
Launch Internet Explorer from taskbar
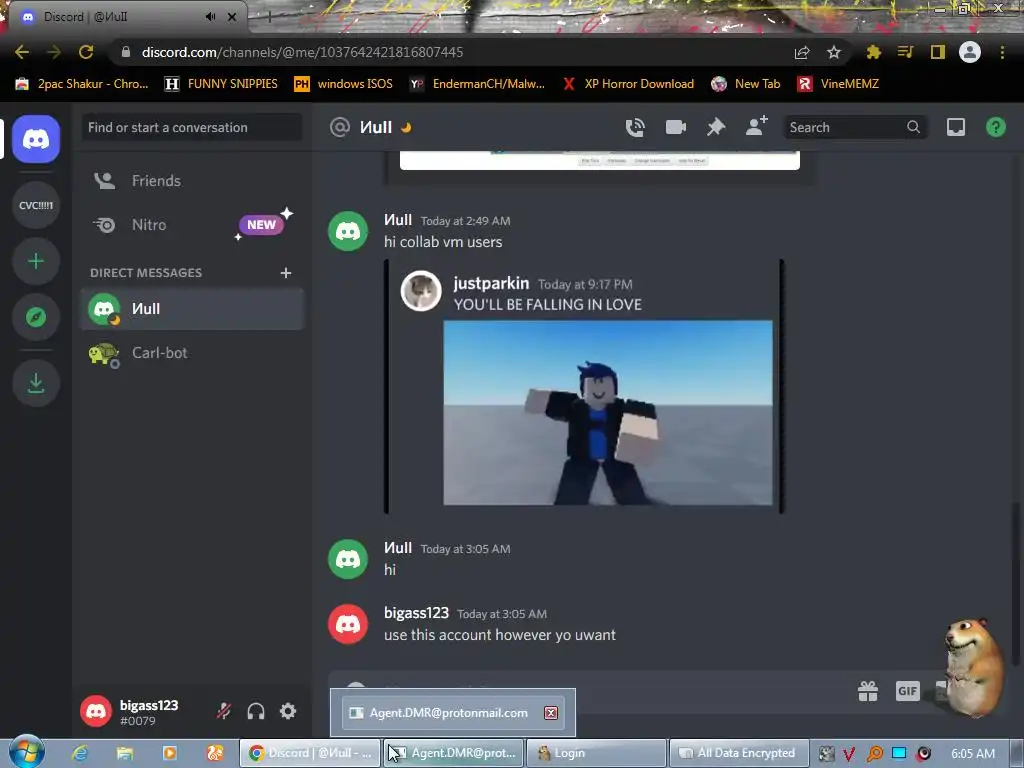[80, 754]
